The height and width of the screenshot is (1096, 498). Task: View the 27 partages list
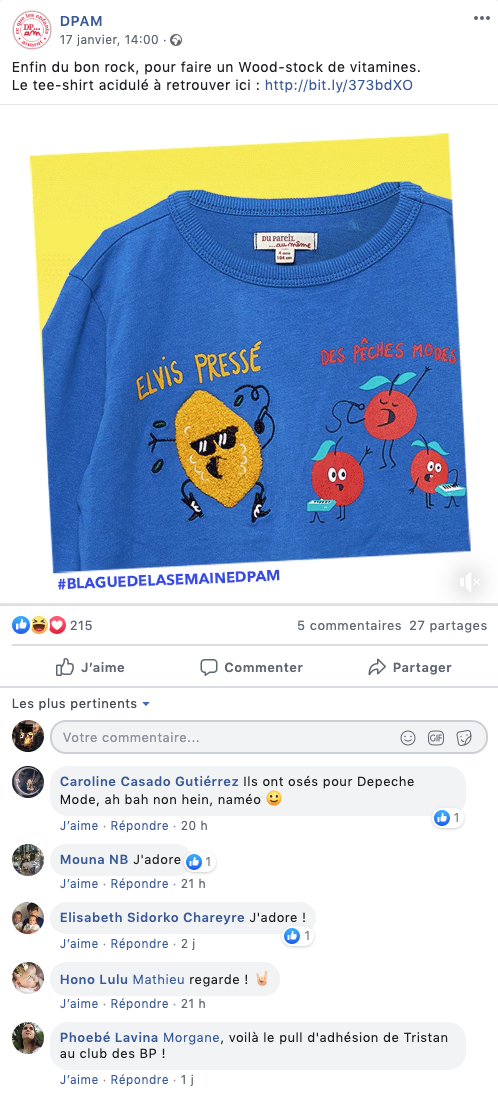(x=448, y=626)
